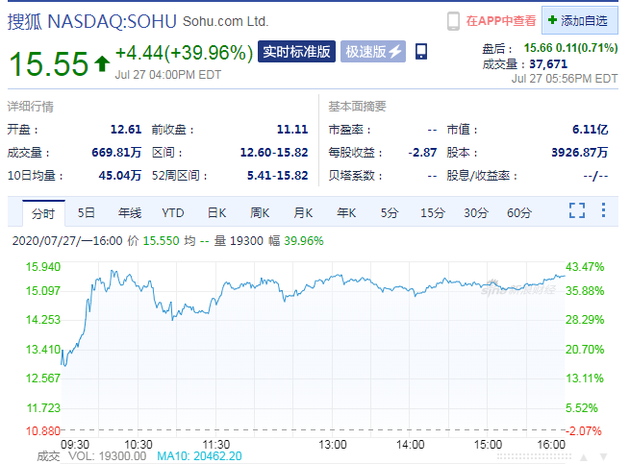Viewport: 630px width, 464px height.
Task: Switch to the YTD chart tab
Action: [x=173, y=213]
